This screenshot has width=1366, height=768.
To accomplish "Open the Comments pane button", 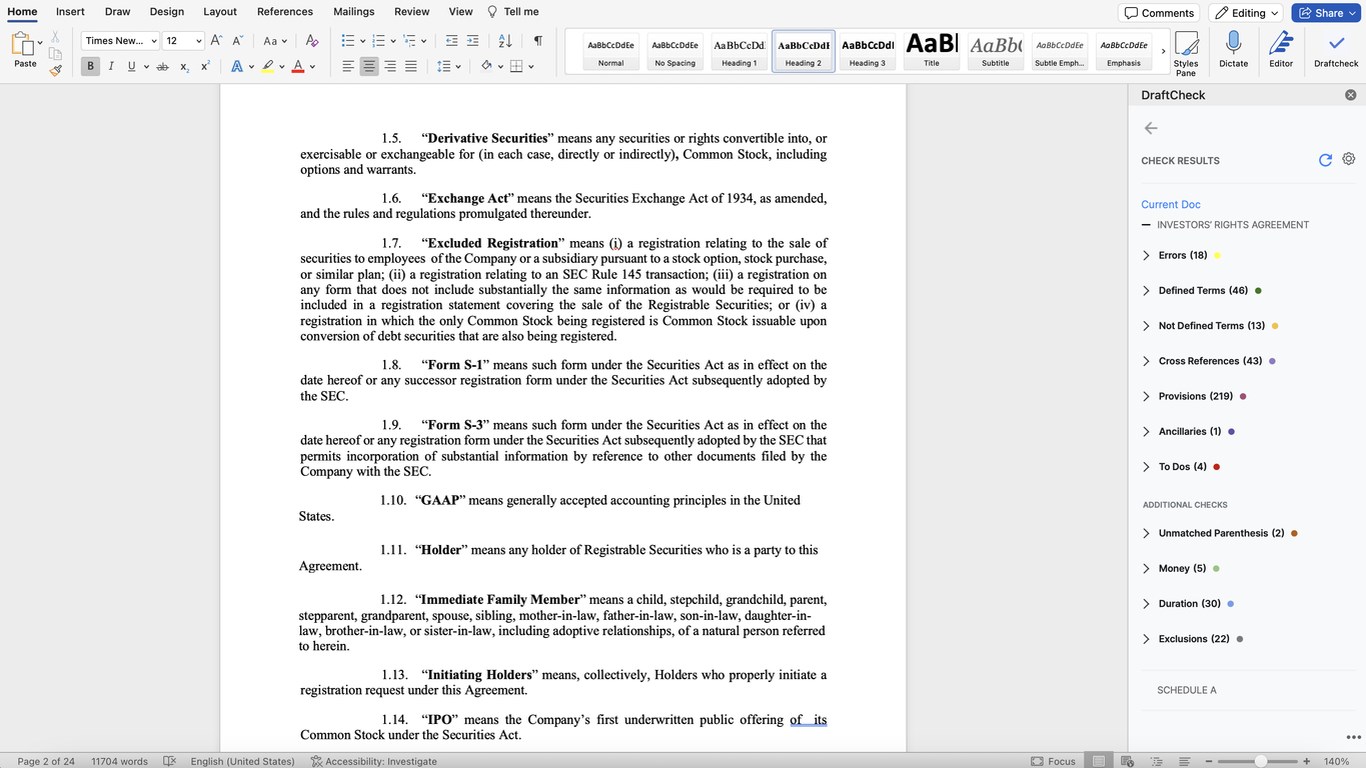I will pos(1159,13).
